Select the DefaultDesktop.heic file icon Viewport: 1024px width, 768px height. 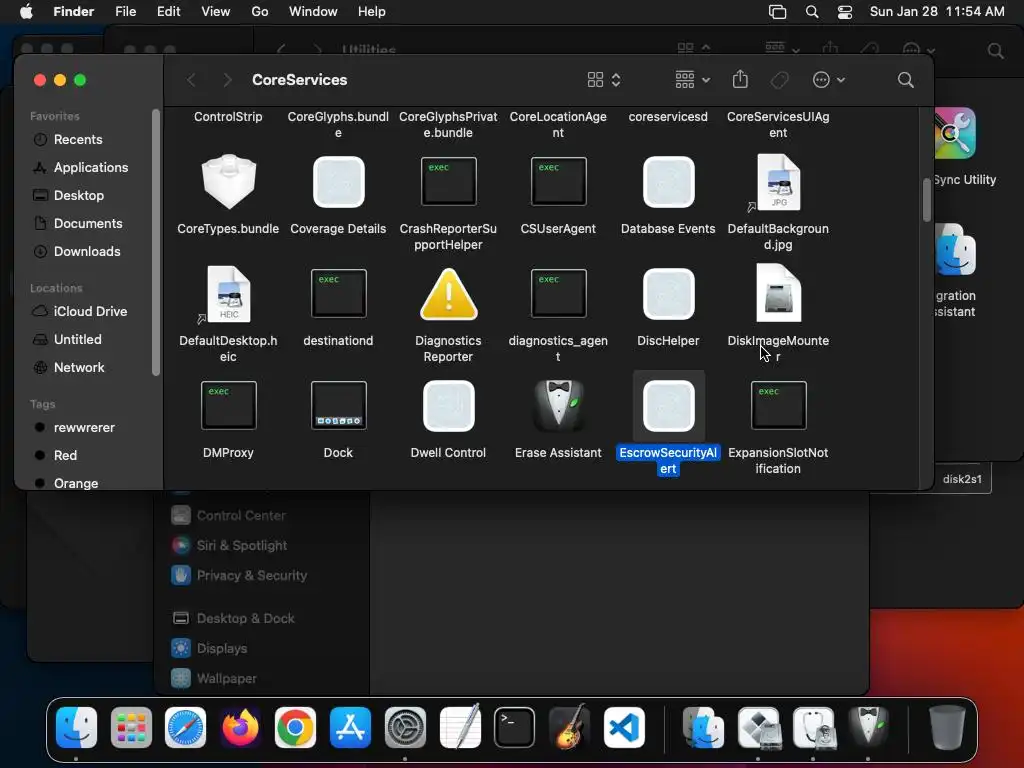click(229, 294)
